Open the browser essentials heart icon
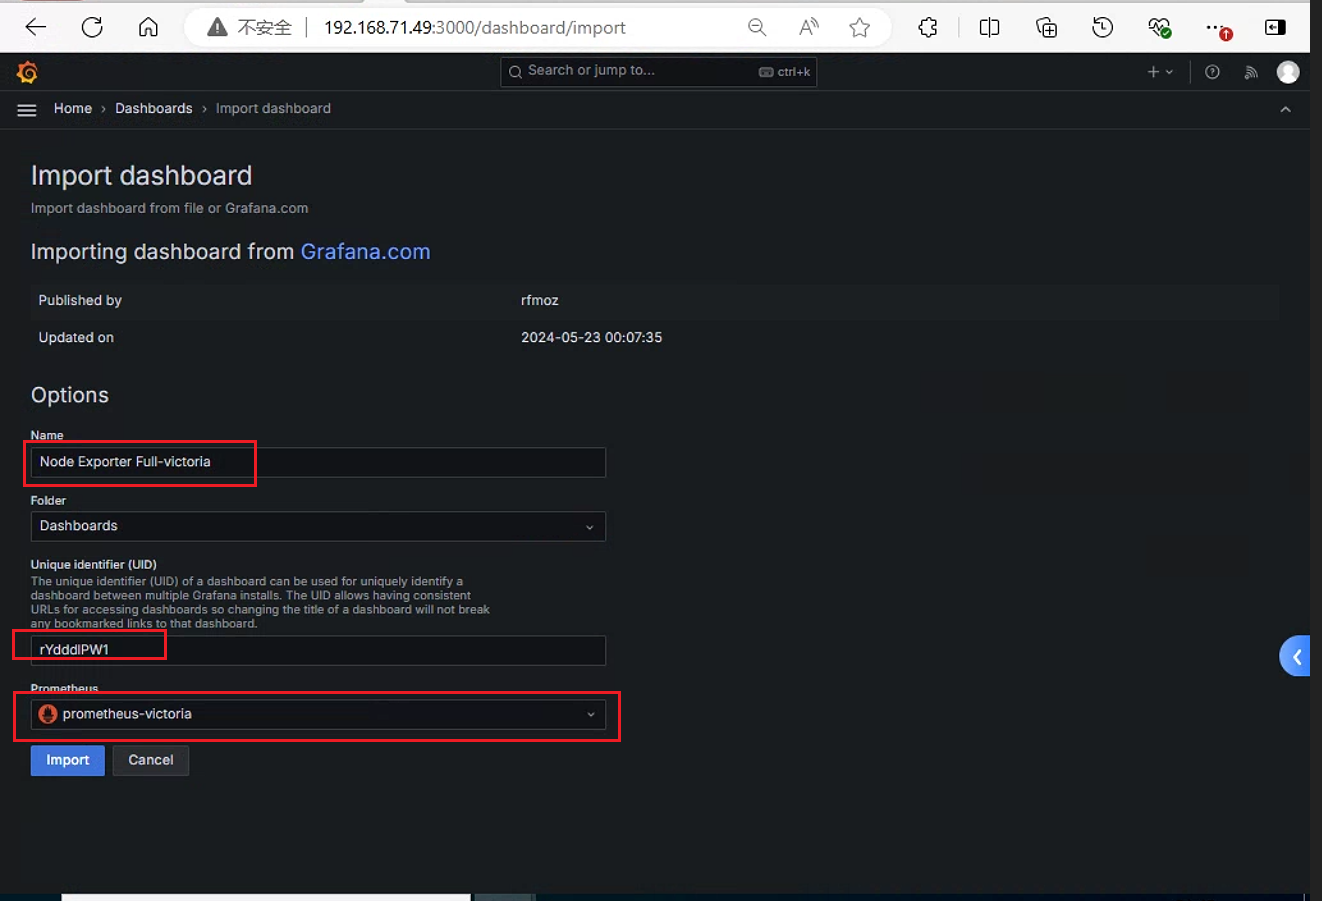 click(1159, 28)
